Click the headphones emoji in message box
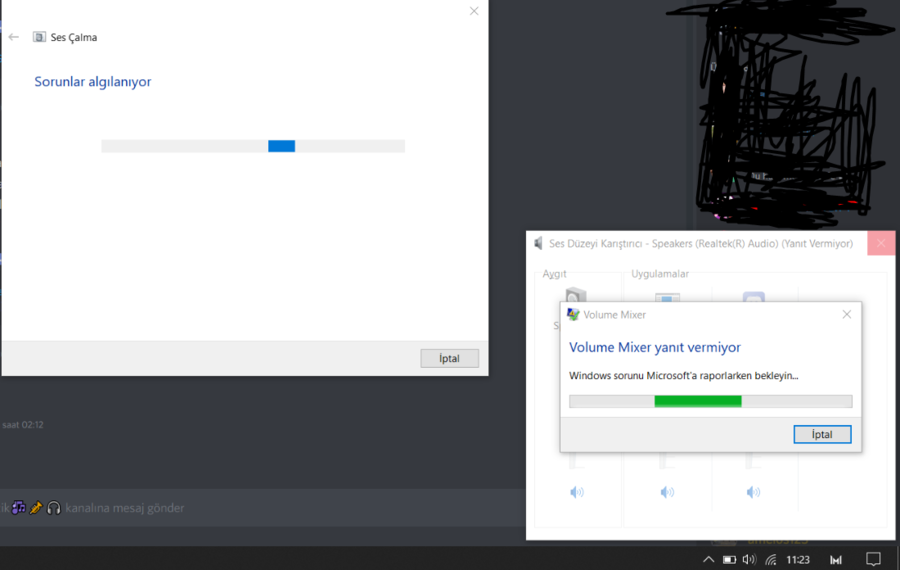The height and width of the screenshot is (570, 900). 54,507
